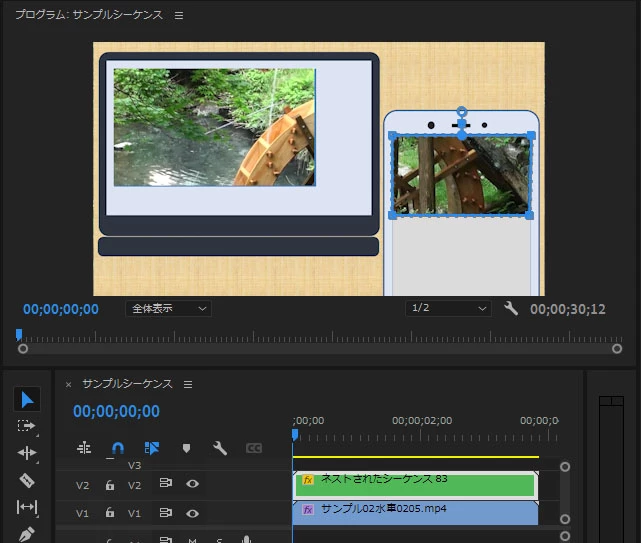Click fx badge on サンプル02水車0205.mp4 clip
The height and width of the screenshot is (543, 641).
[308, 509]
